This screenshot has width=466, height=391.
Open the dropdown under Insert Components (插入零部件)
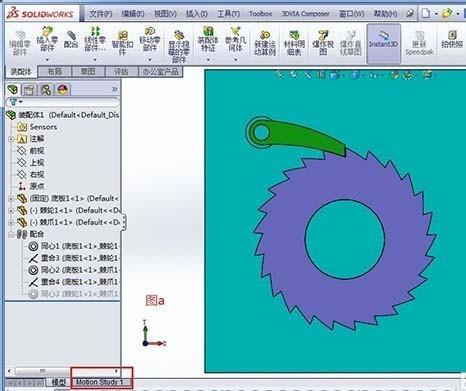(x=47, y=60)
